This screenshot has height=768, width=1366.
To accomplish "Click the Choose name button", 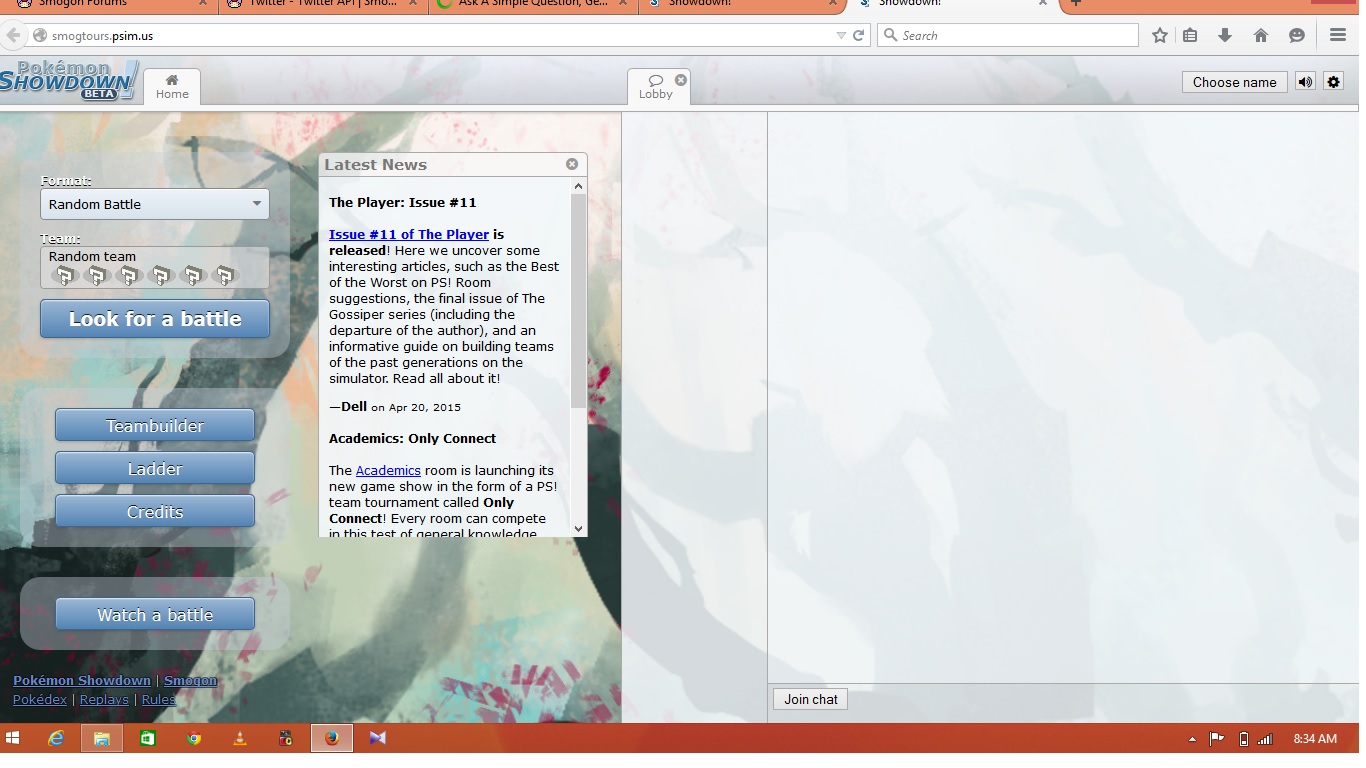I will 1234,82.
